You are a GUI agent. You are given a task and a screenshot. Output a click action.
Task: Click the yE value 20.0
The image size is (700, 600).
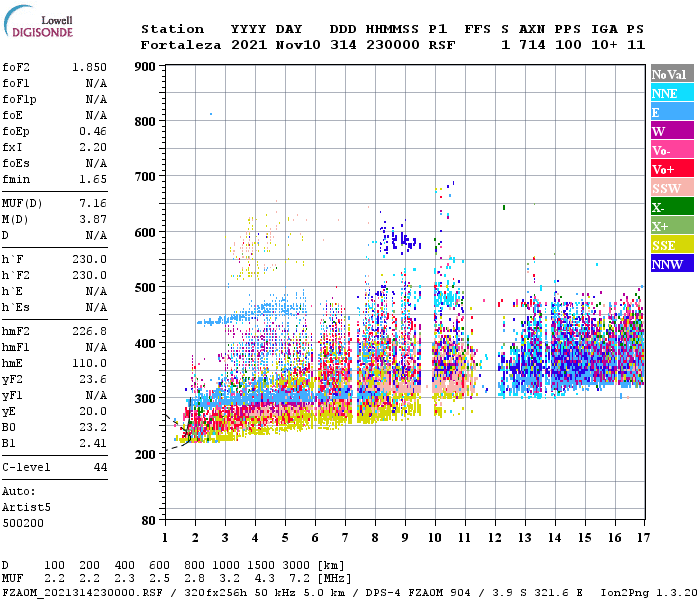(x=93, y=412)
